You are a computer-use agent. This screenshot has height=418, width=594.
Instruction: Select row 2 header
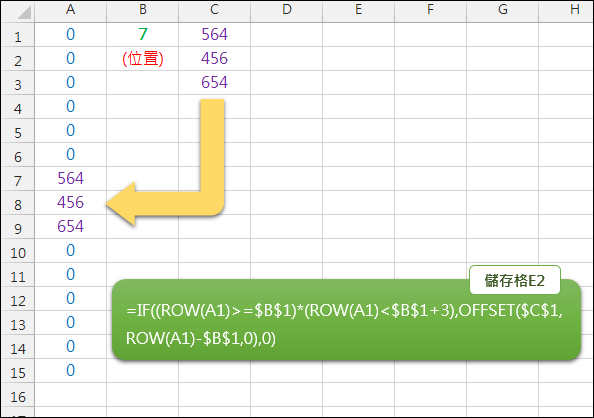tap(18, 59)
